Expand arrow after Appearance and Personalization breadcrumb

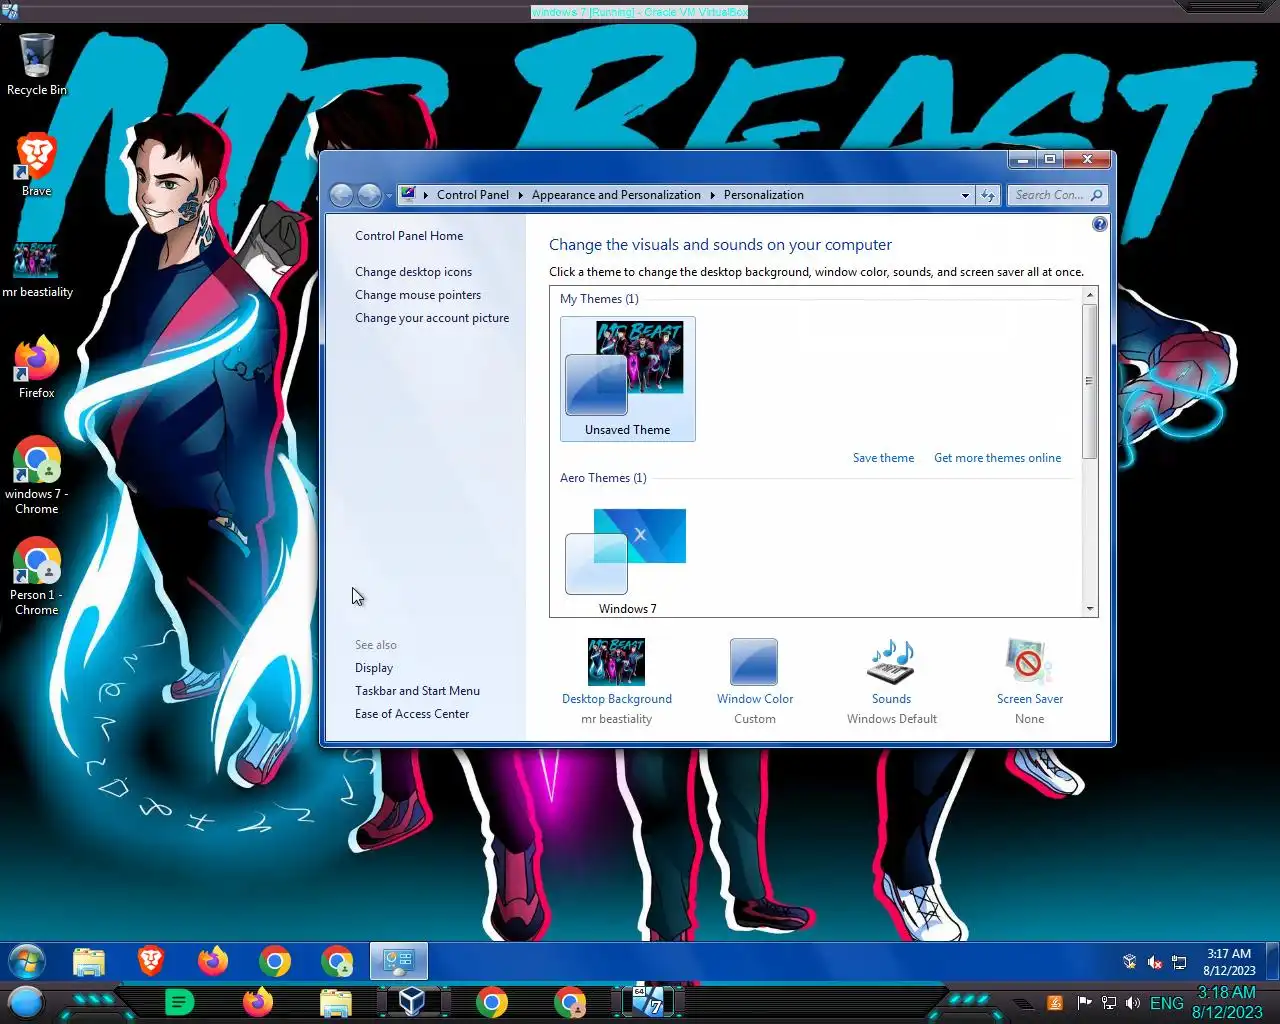tap(712, 195)
